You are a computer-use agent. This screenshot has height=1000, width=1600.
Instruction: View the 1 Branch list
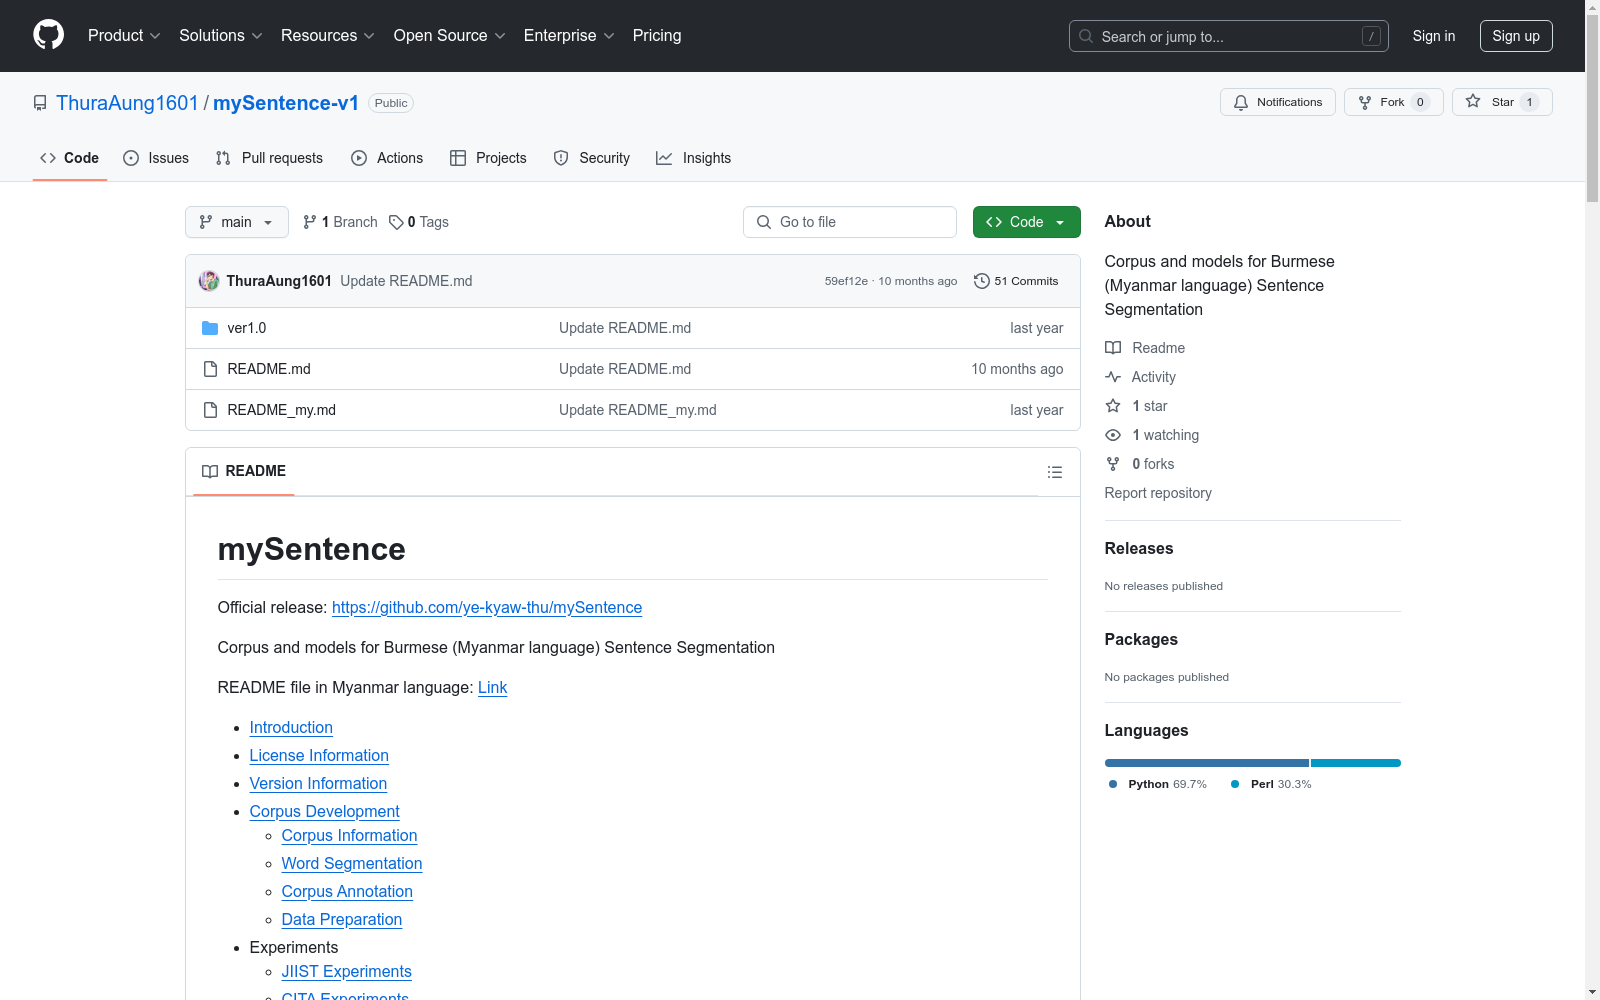[340, 222]
